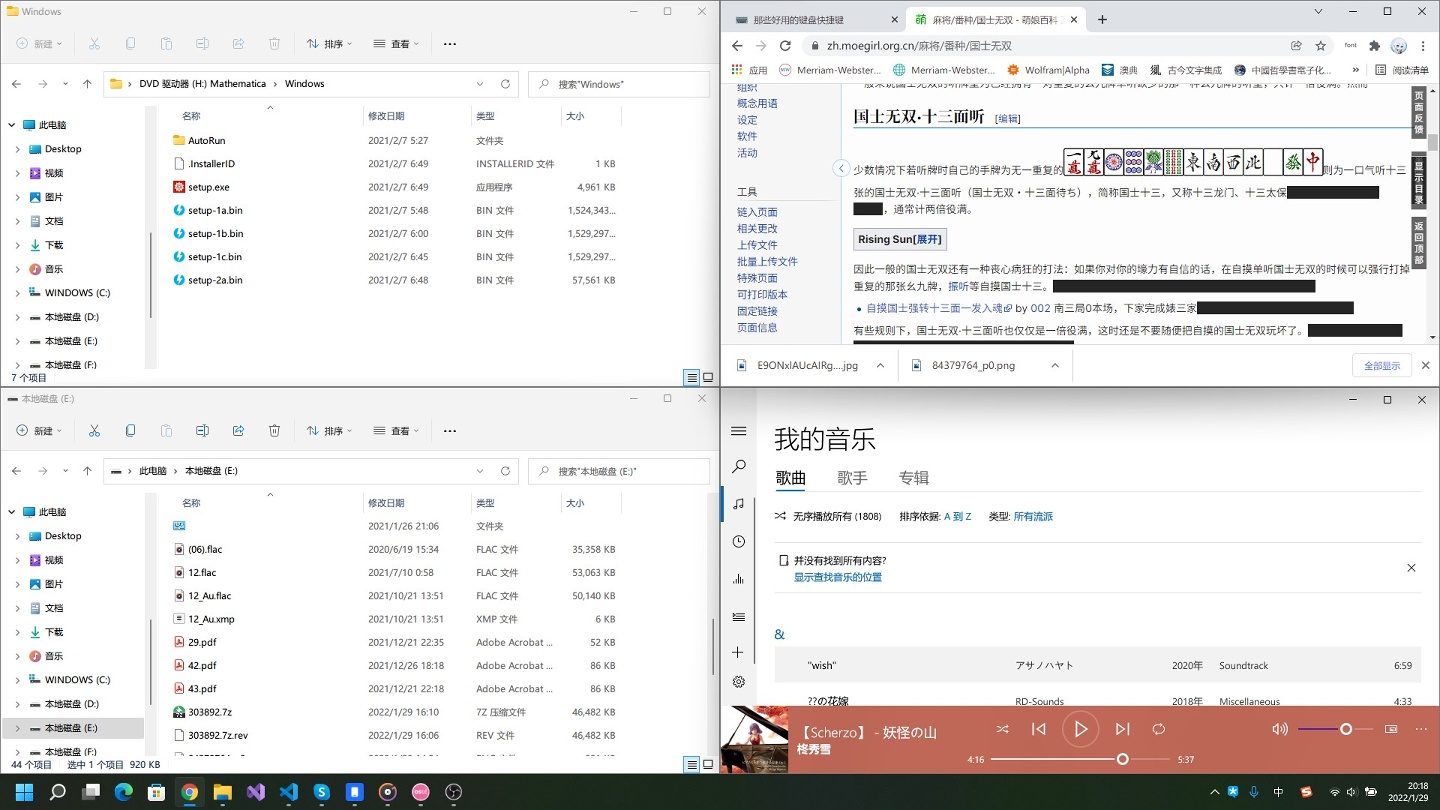Image resolution: width=1440 pixels, height=810 pixels.
Task: Show hidden bookmarks overflow chevron
Action: tap(1355, 70)
